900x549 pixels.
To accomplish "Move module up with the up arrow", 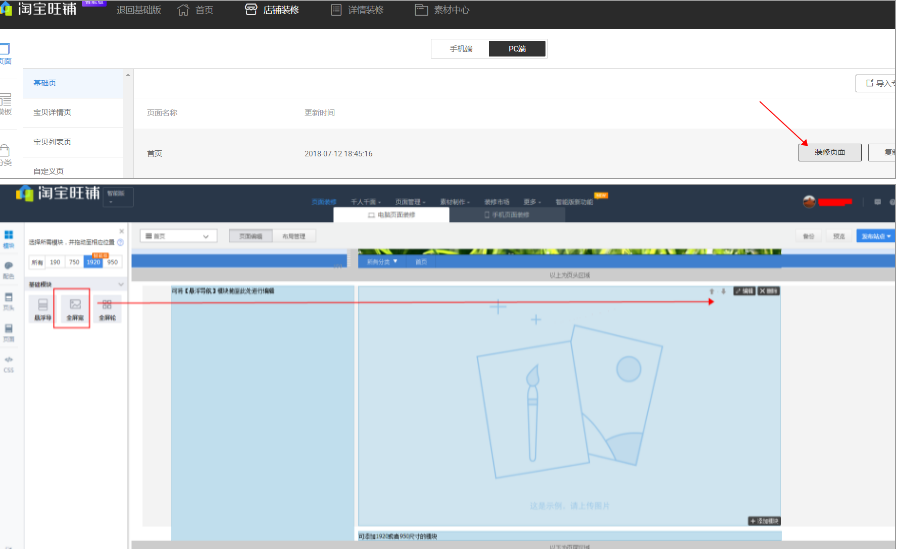I will pos(711,291).
